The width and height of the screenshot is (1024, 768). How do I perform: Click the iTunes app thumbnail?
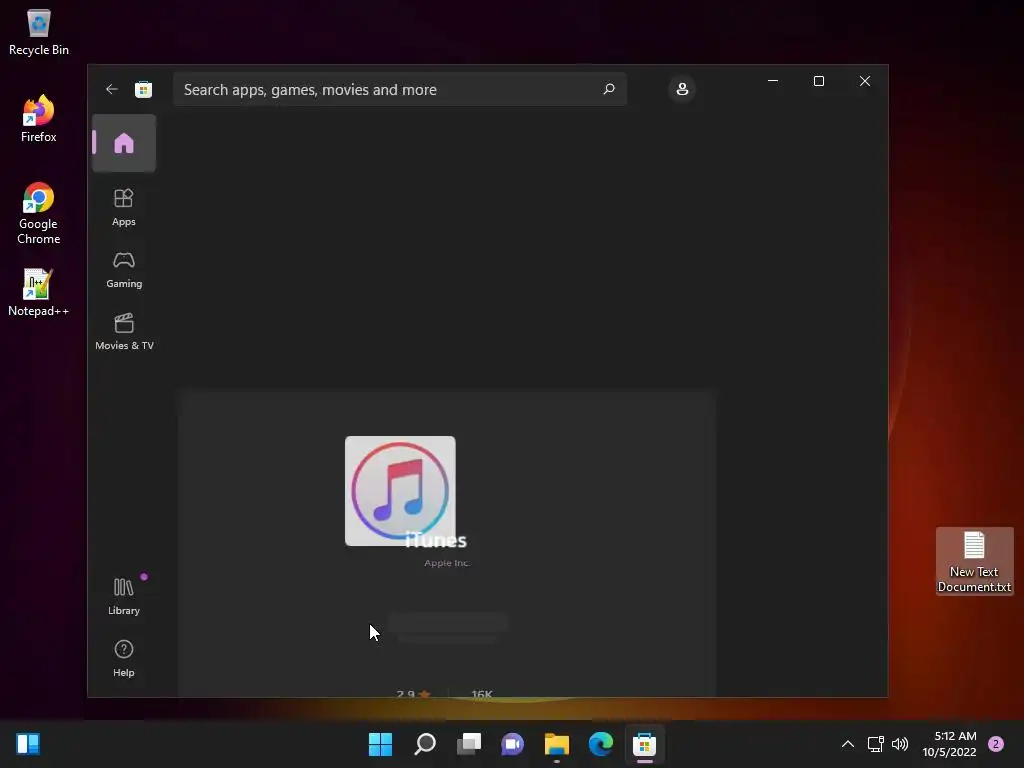coord(400,490)
